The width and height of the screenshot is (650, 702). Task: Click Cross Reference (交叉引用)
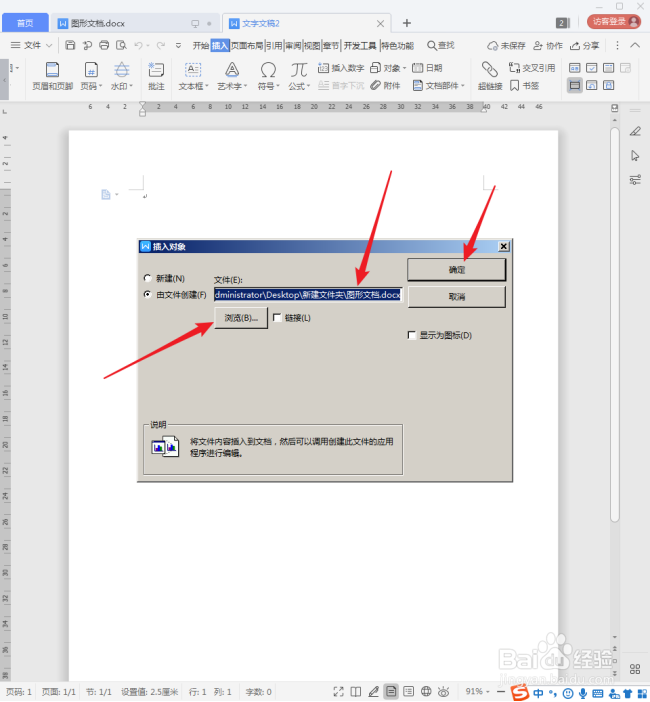click(532, 68)
